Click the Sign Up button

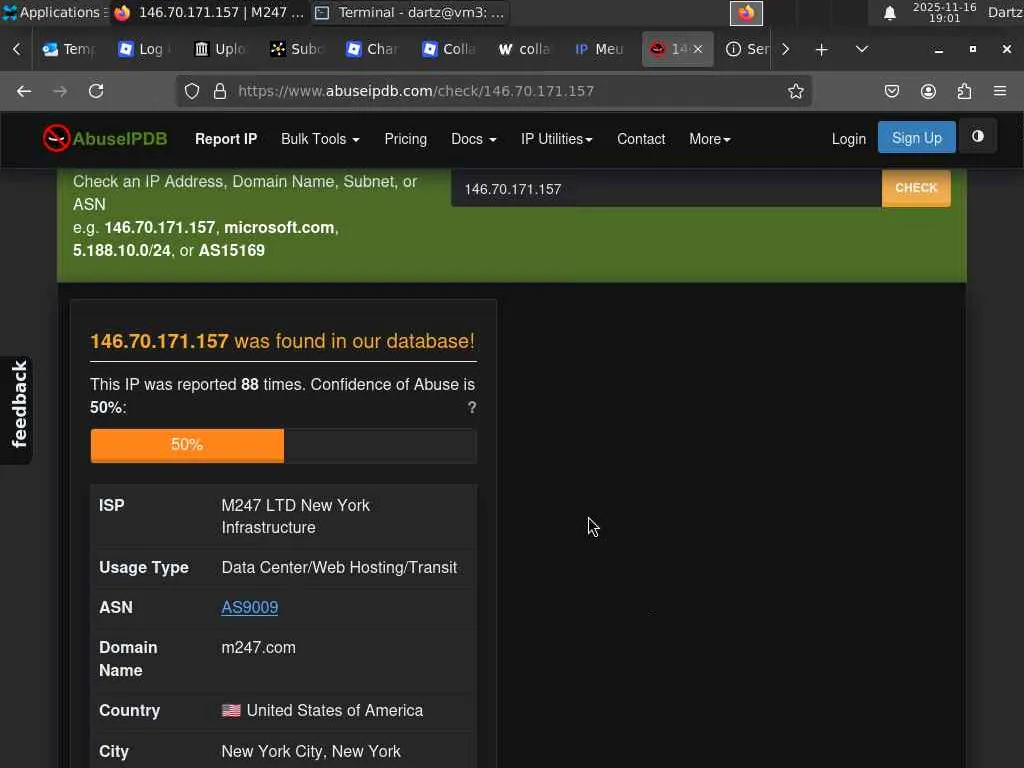pyautogui.click(x=916, y=137)
